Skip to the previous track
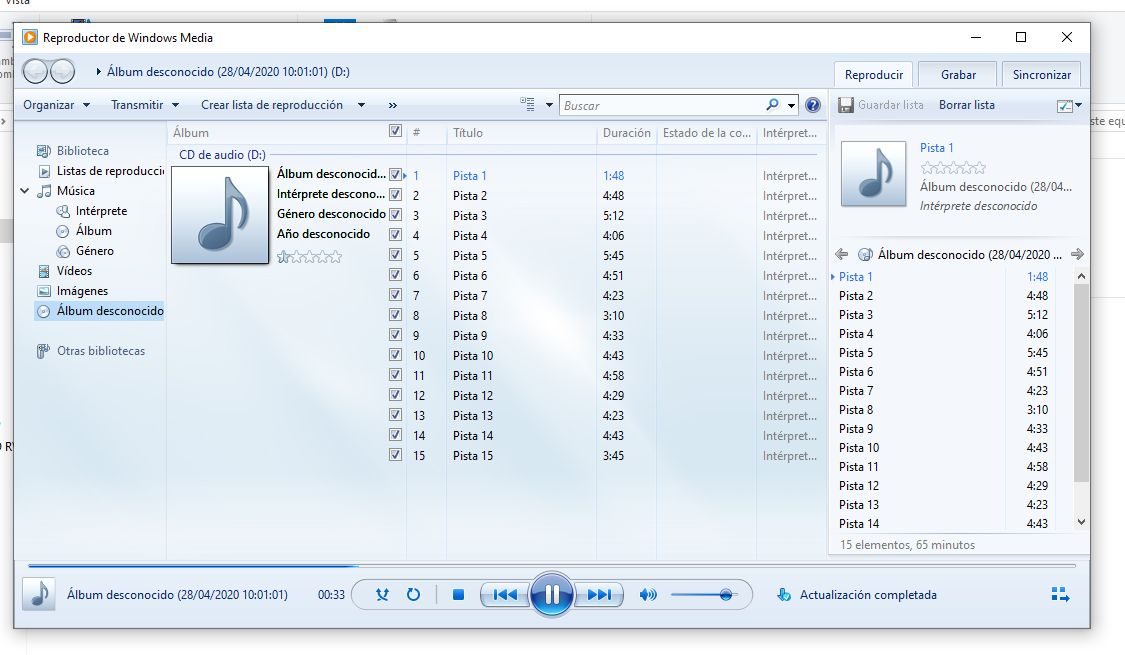Screen dimensions: 1125x655 tap(505, 595)
